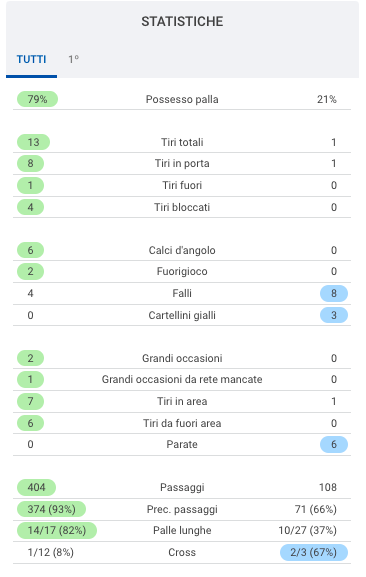
Task: Click the 21% possession value
Action: click(327, 99)
